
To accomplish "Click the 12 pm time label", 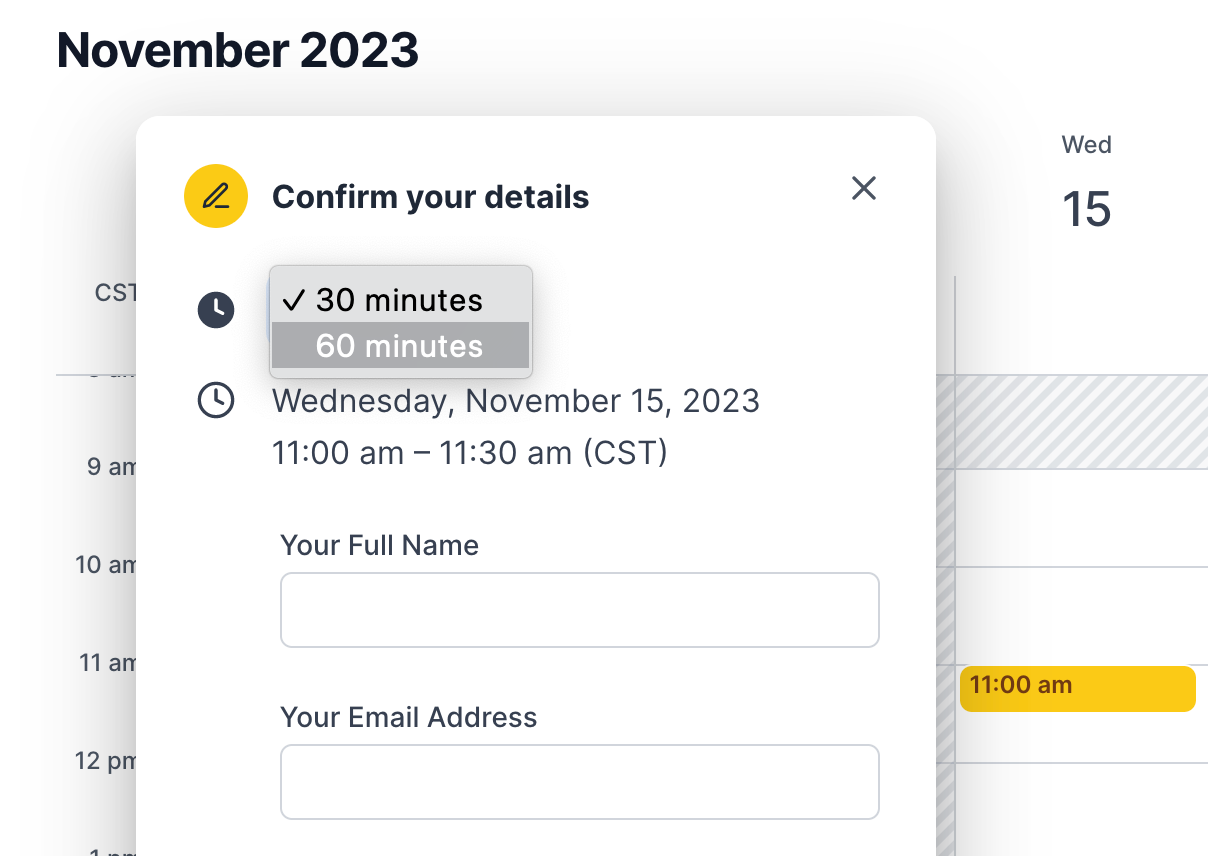I will (106, 761).
